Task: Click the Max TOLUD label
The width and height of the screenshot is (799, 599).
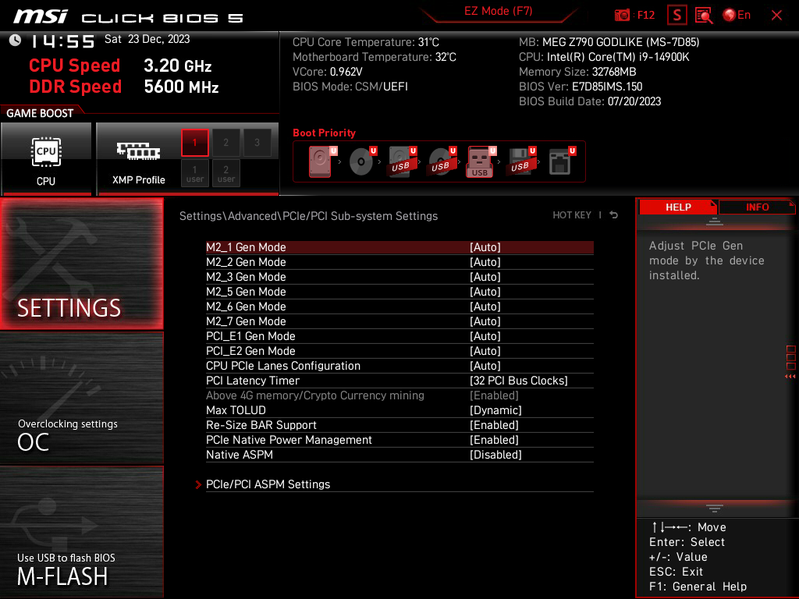Action: [235, 410]
